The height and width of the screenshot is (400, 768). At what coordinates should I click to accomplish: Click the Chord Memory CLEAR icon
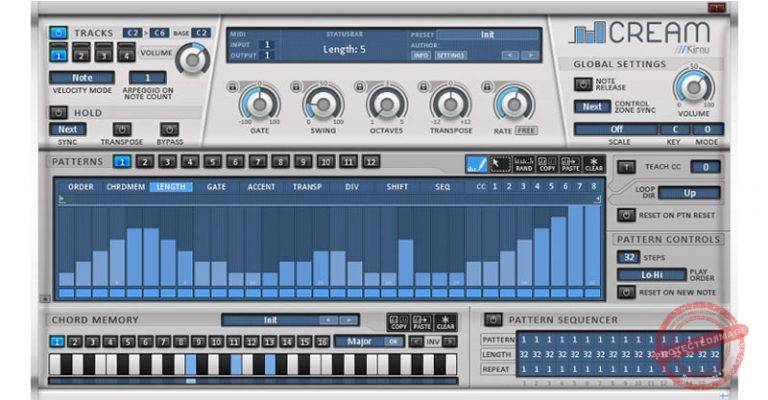point(445,322)
